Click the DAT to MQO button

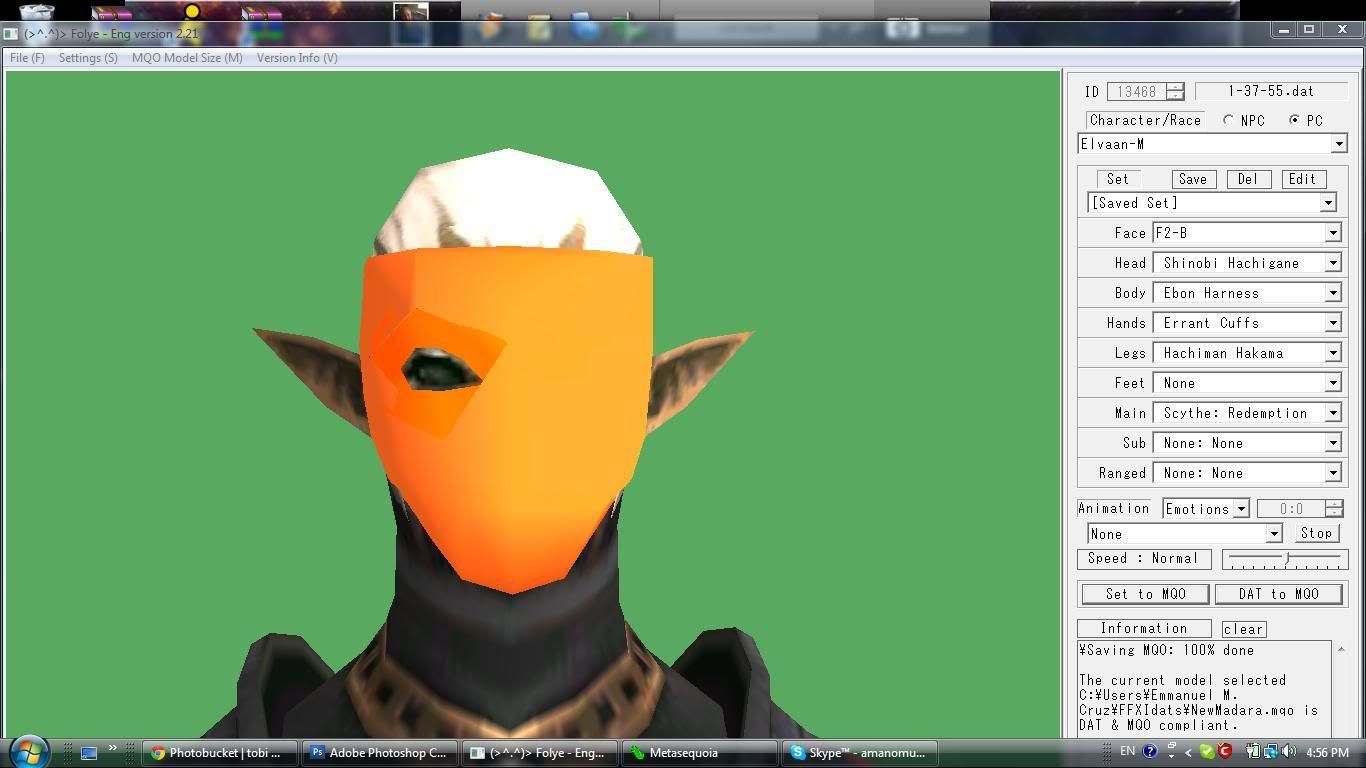[x=1278, y=594]
